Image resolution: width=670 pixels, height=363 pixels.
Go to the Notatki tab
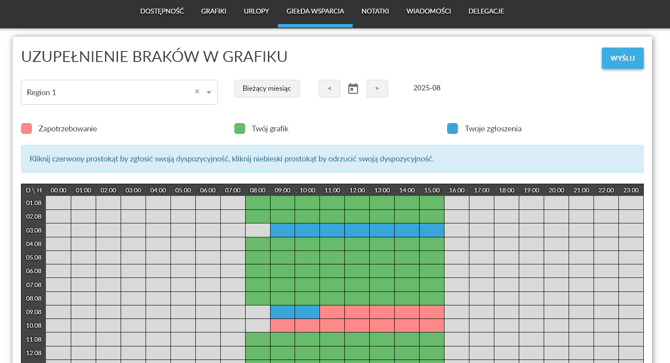375,11
